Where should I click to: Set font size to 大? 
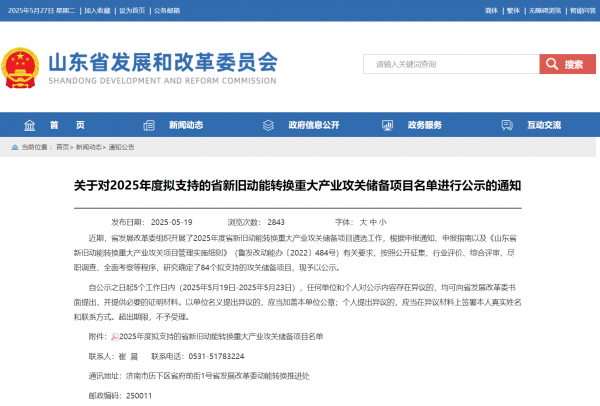coord(363,222)
